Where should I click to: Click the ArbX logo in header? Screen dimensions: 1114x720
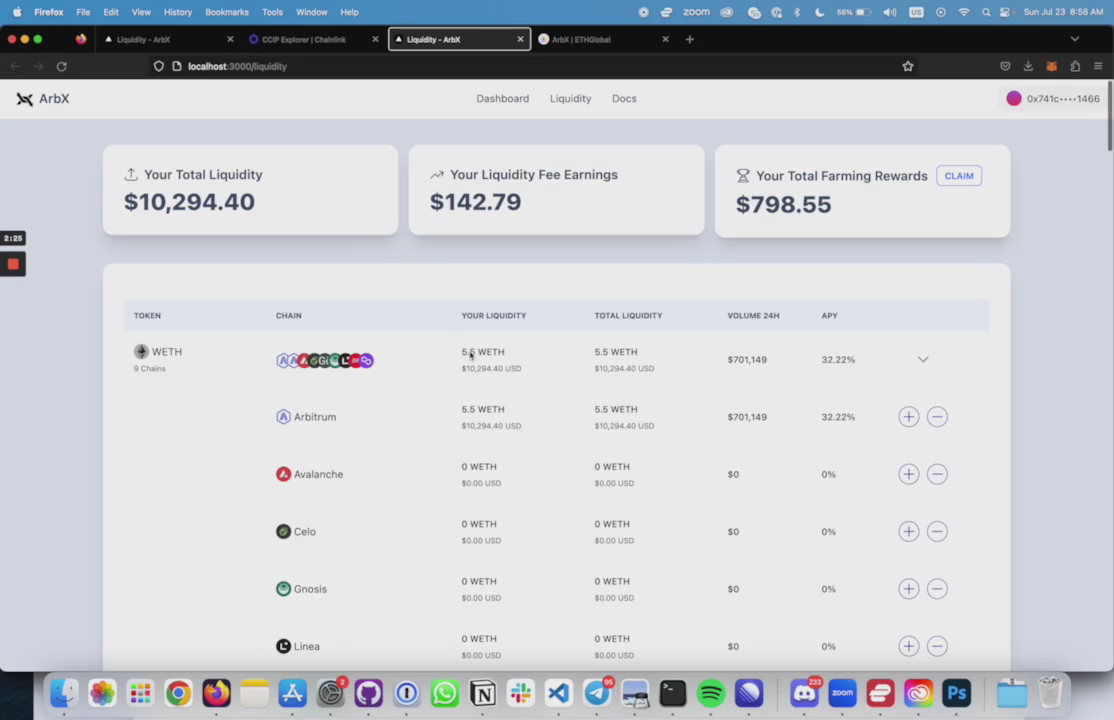[x=43, y=99]
